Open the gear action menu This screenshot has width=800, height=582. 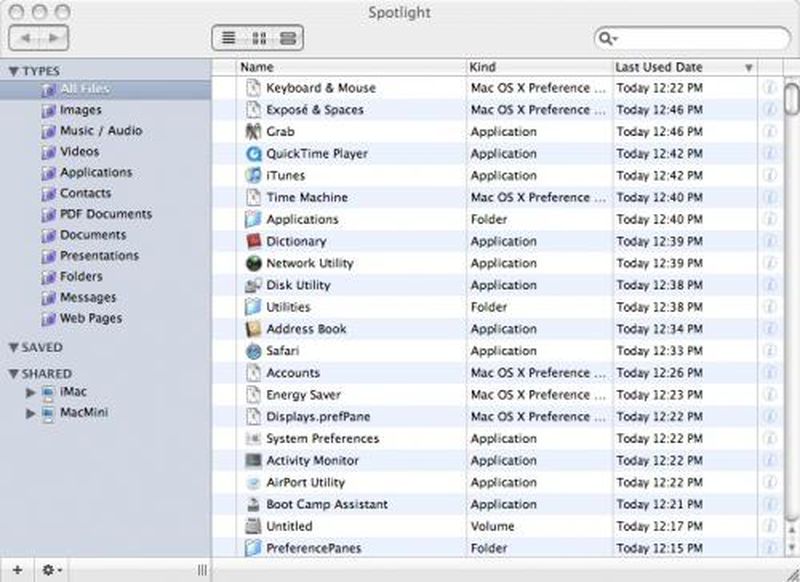click(52, 570)
